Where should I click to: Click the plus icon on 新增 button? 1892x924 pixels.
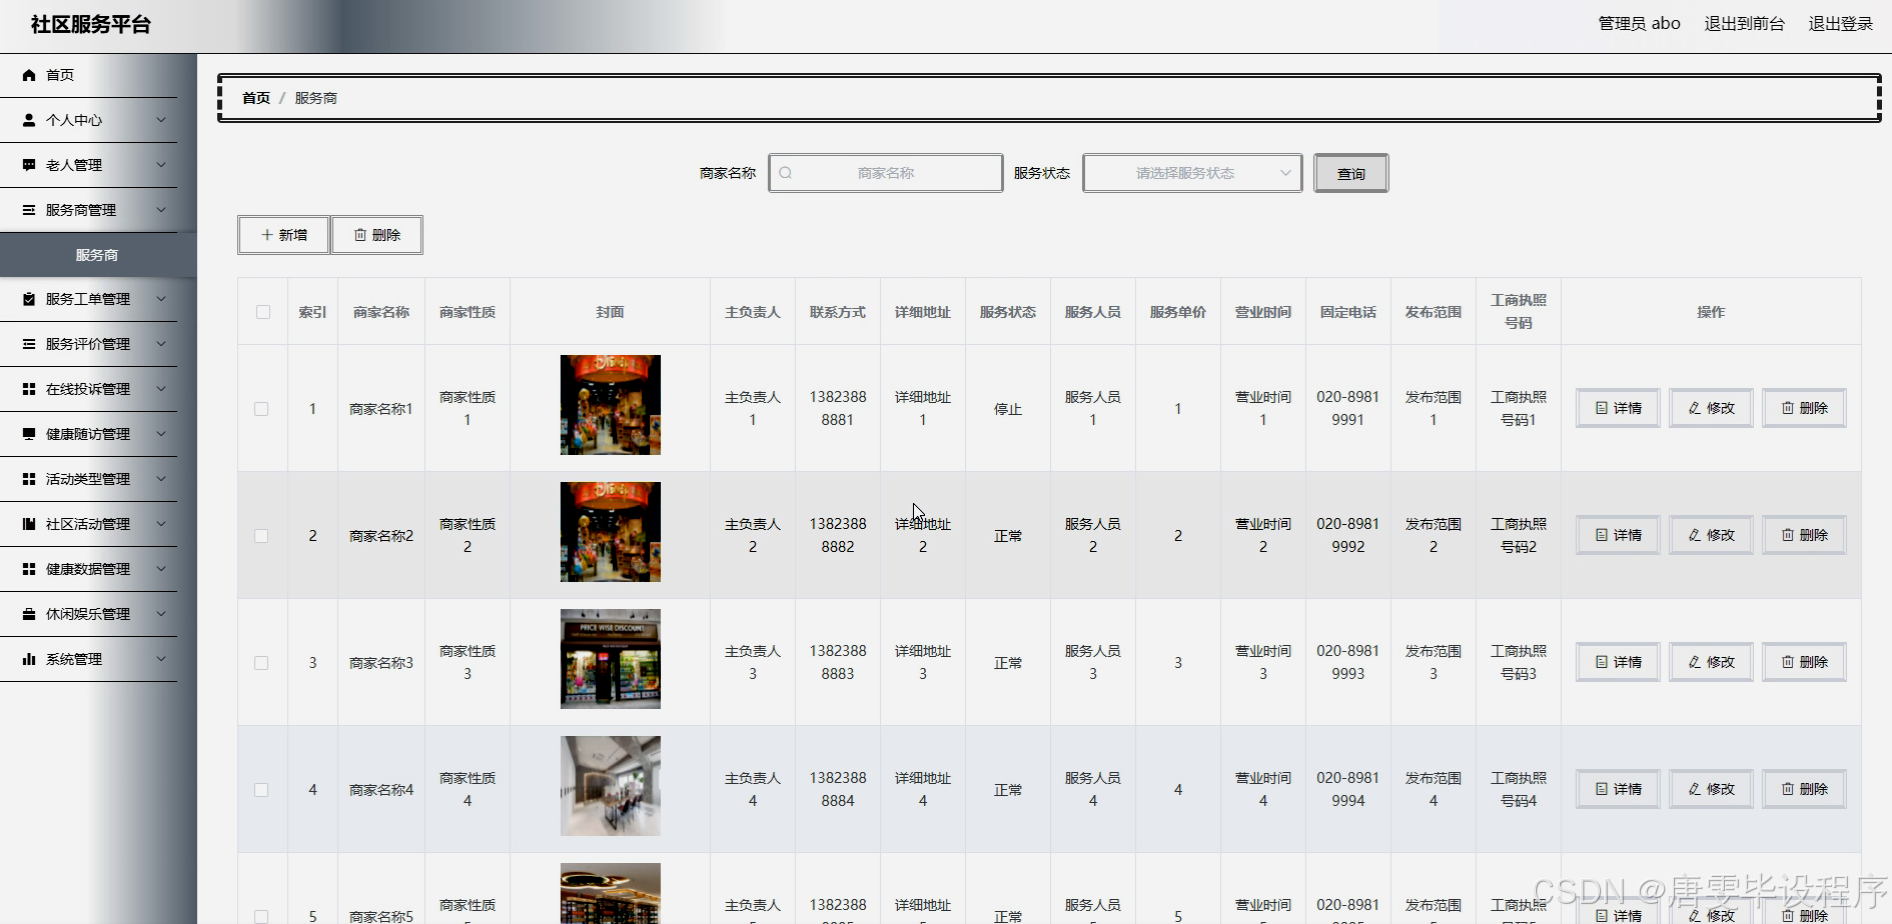267,235
